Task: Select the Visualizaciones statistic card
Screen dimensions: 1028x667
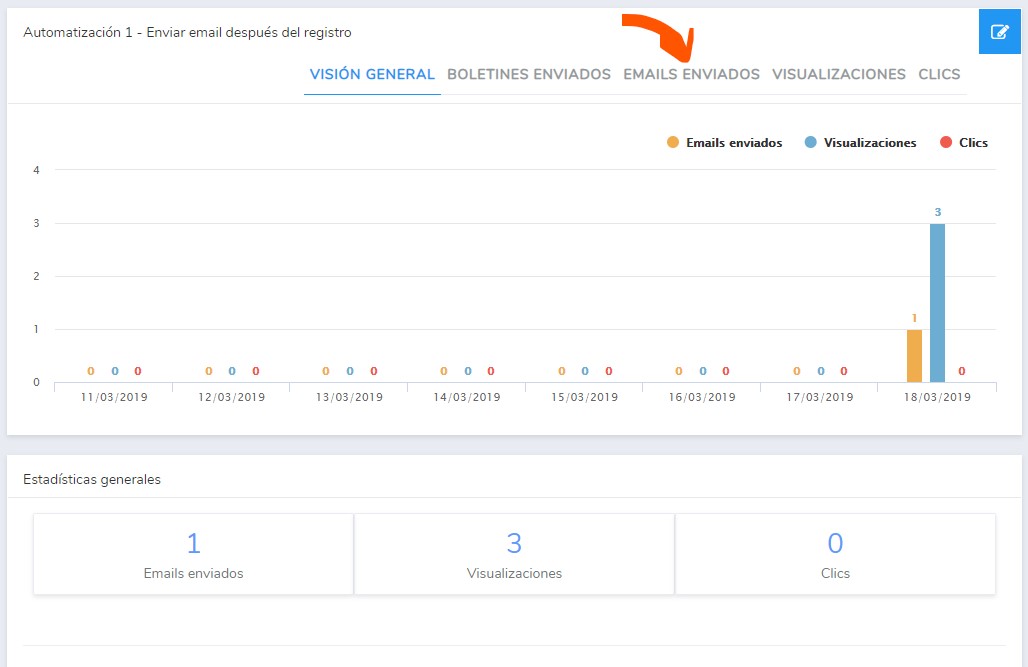Action: 514,554
